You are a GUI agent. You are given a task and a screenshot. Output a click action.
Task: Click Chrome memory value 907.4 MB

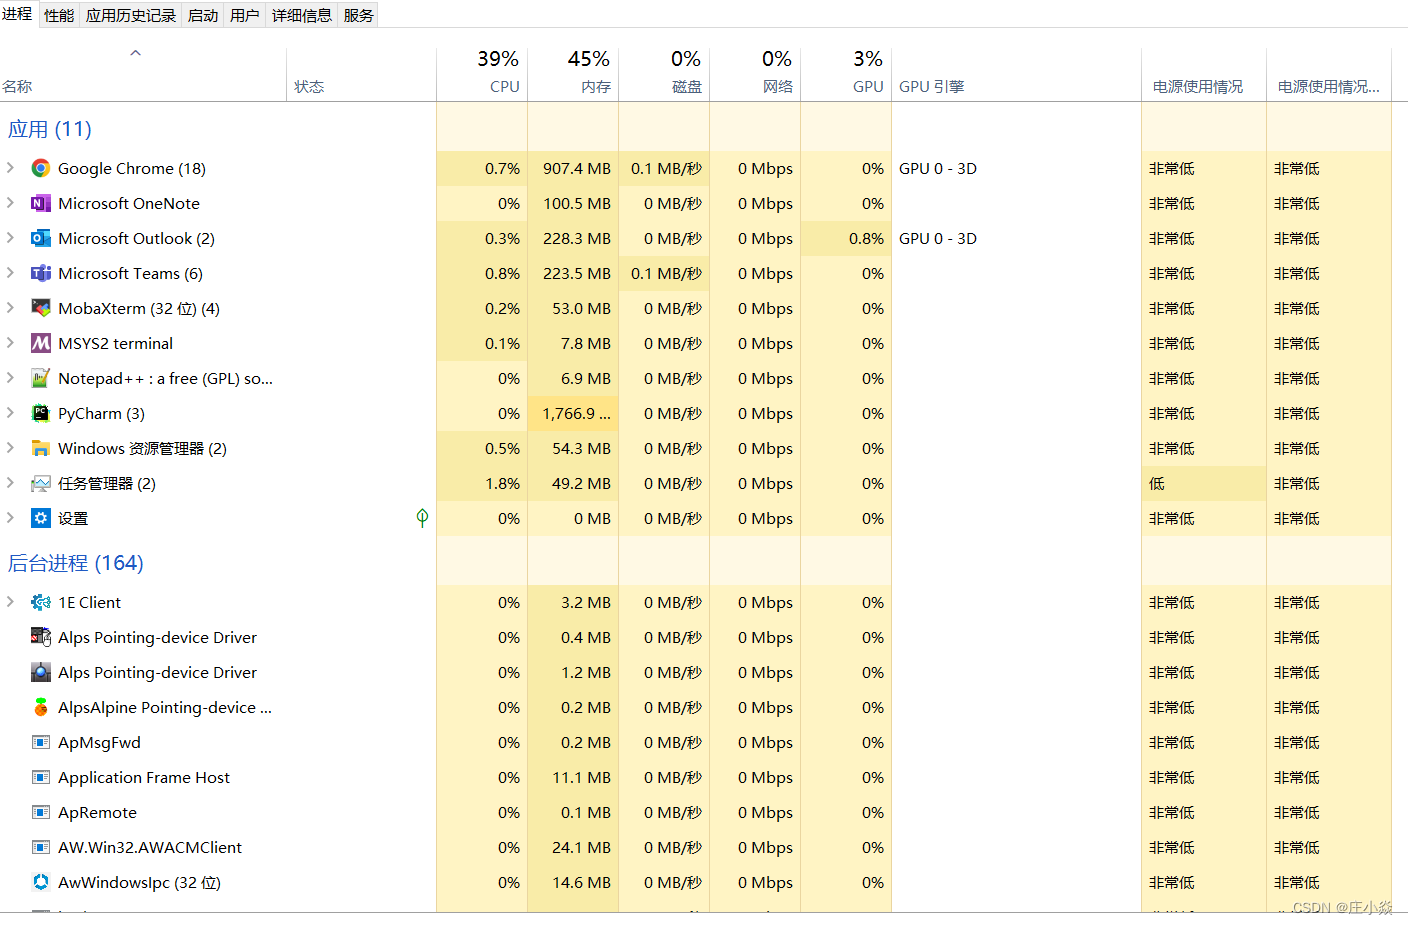tap(577, 168)
